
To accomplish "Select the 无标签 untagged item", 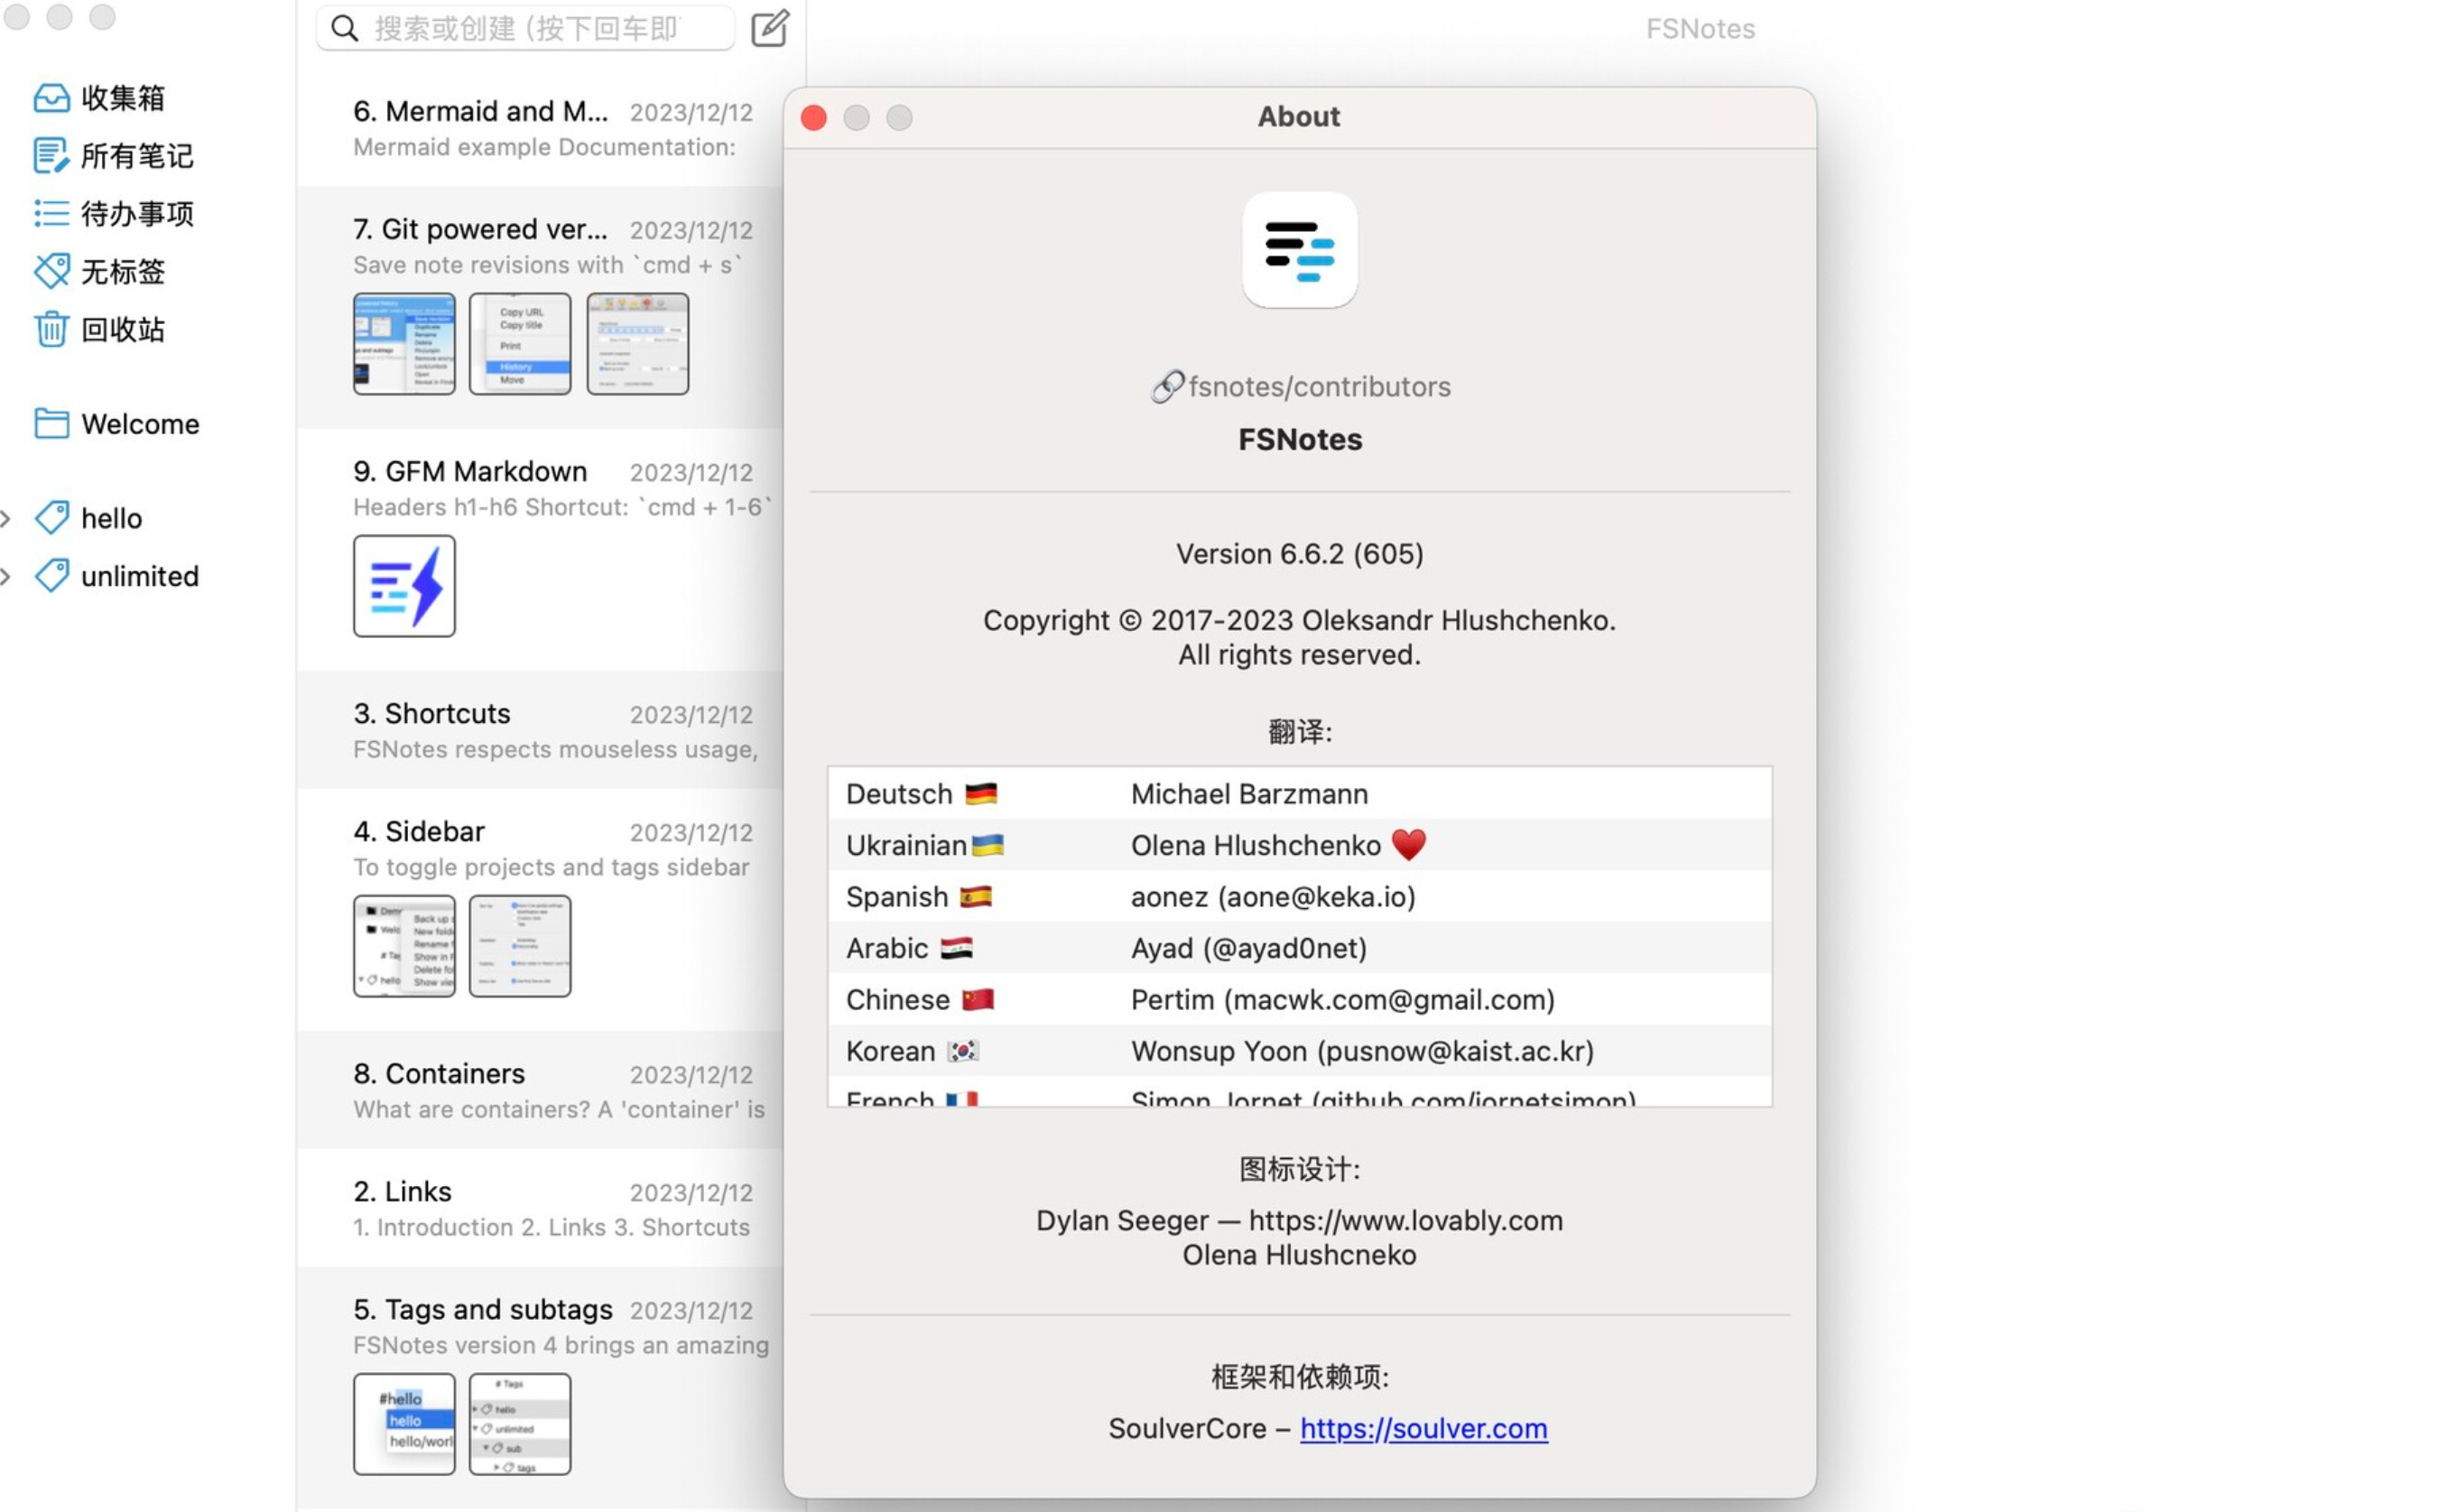I will 100,272.
